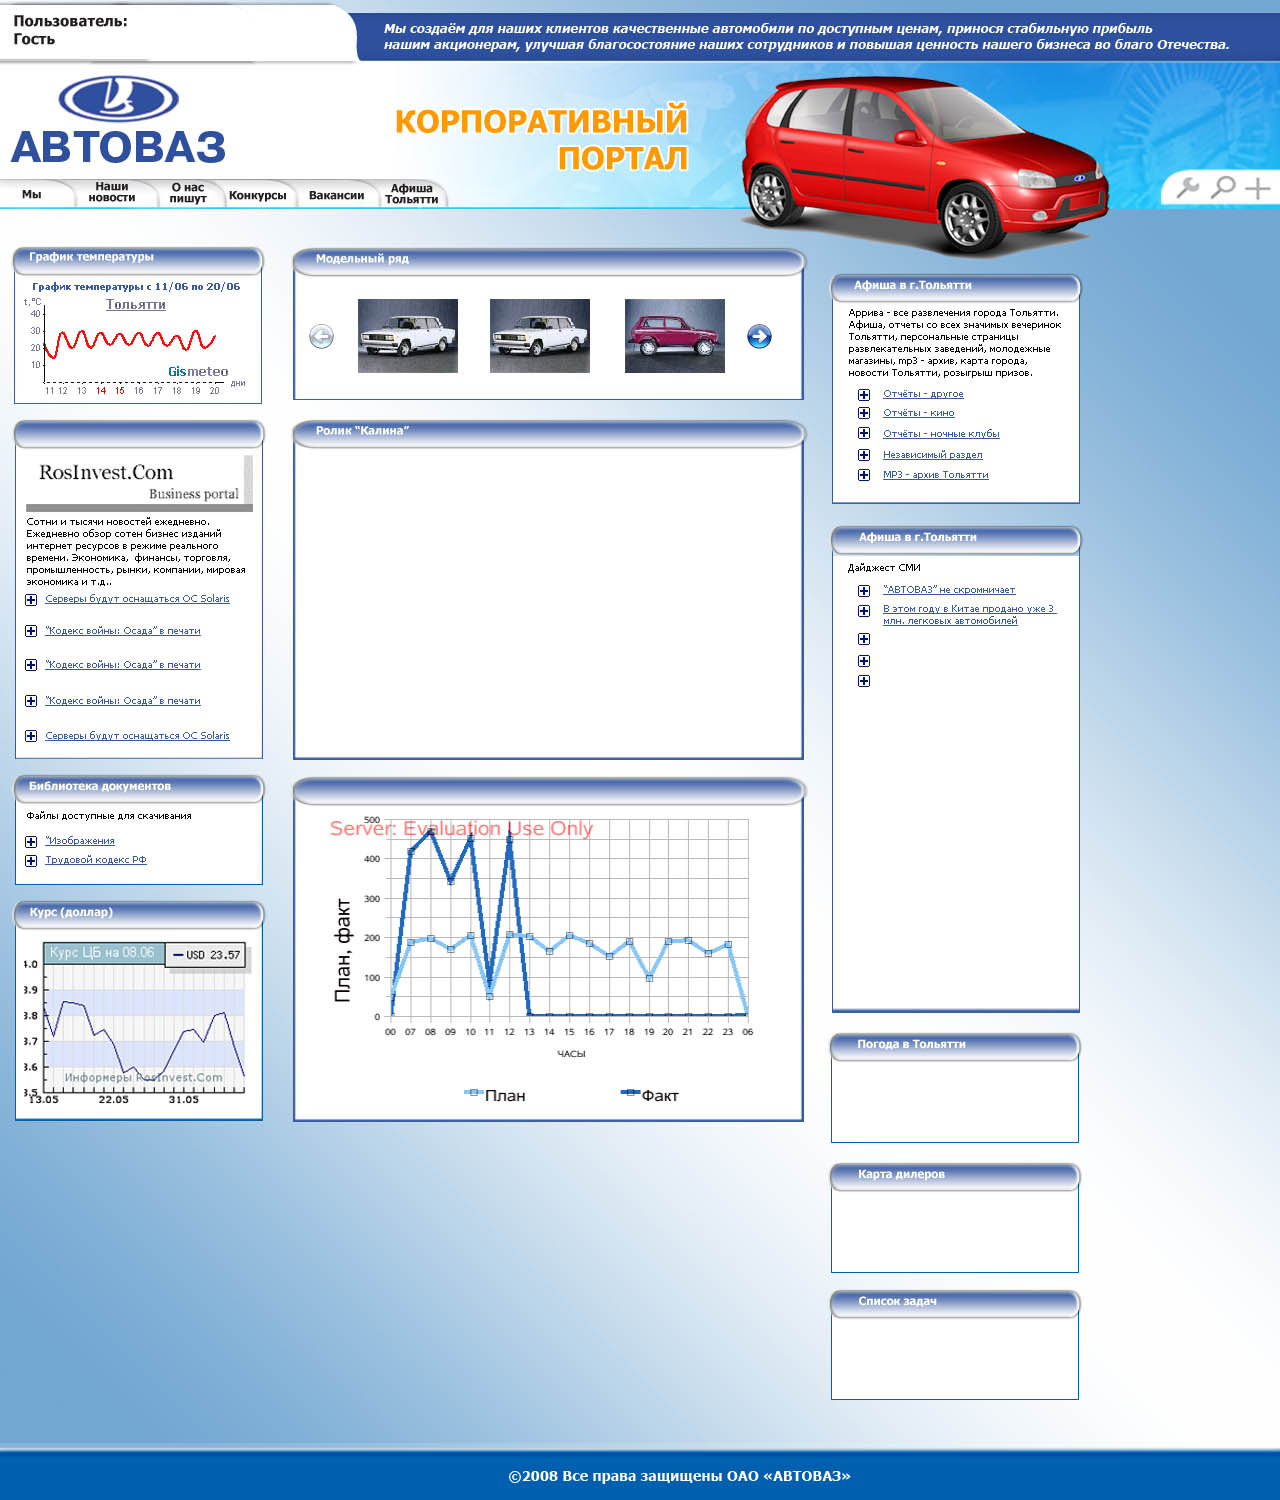Click the Ролик "Калина" panel header

tap(548, 432)
